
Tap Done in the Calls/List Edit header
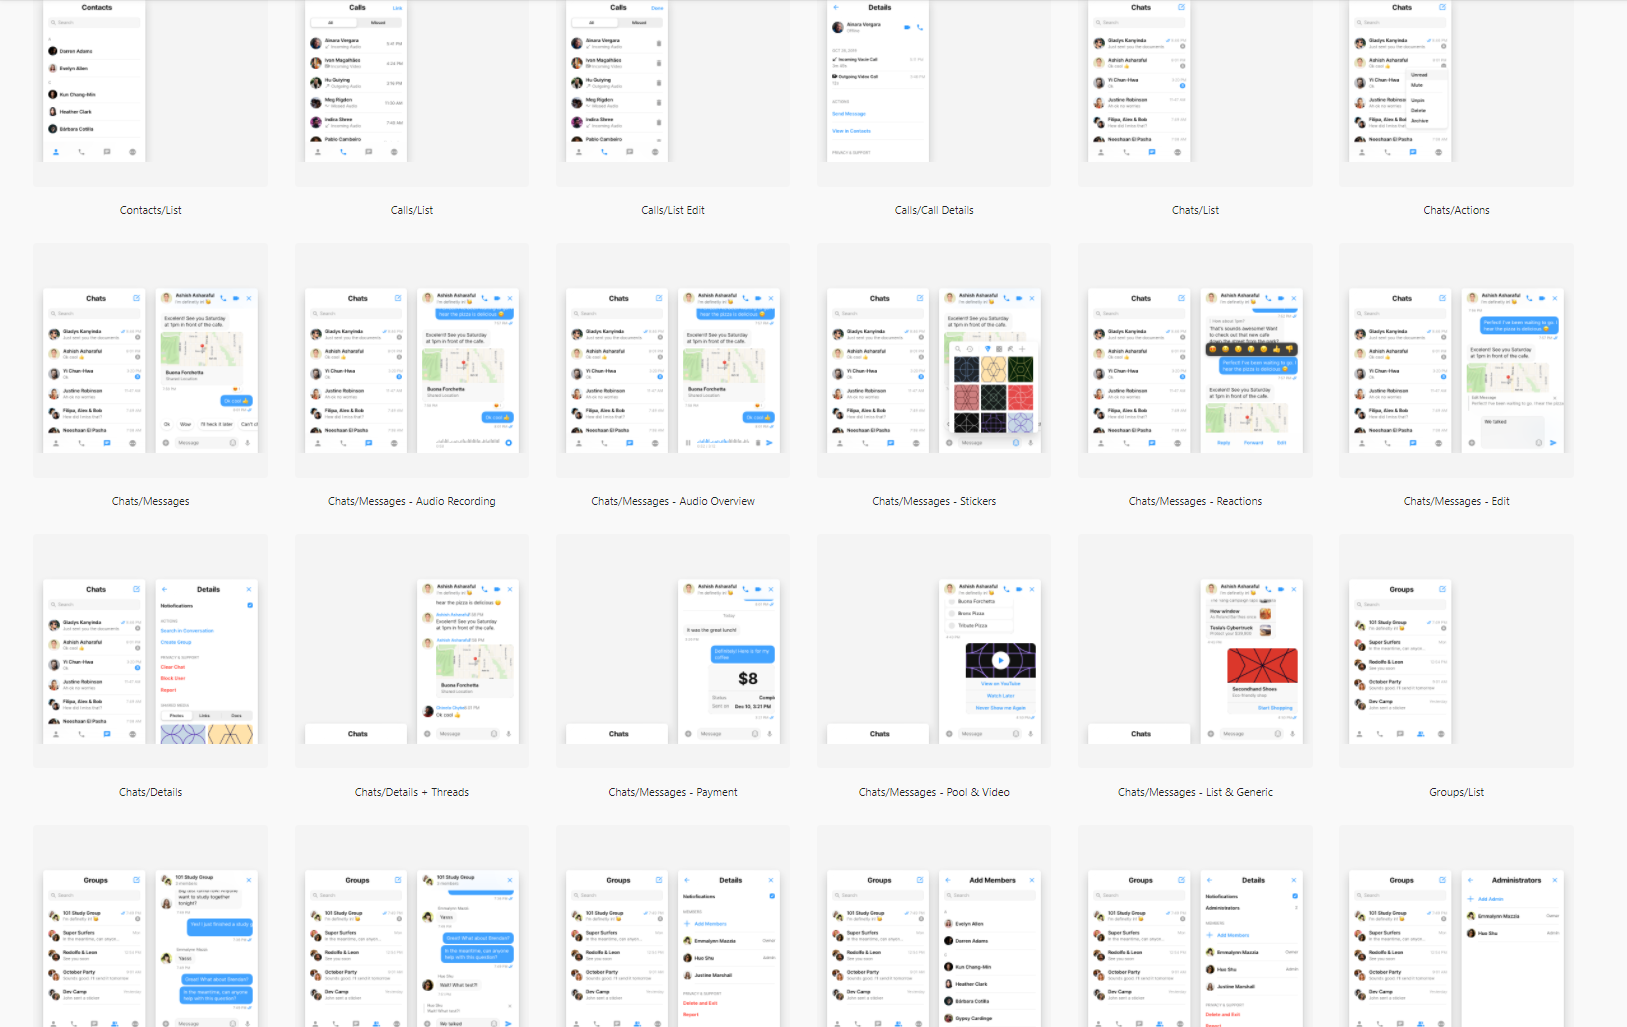coord(658,8)
